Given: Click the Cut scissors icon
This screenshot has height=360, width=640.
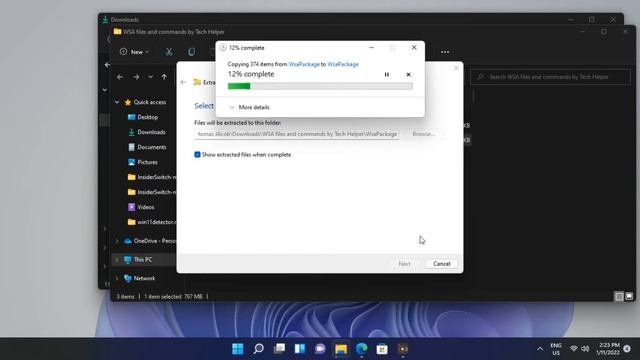Looking at the screenshot, I should click(x=169, y=52).
